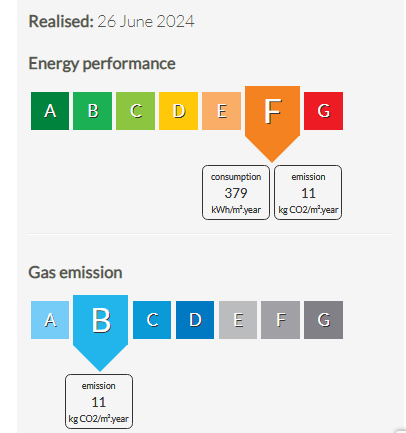Image resolution: width=406 pixels, height=433 pixels.
Task: Select the blue C gas emission box
Action: (152, 320)
